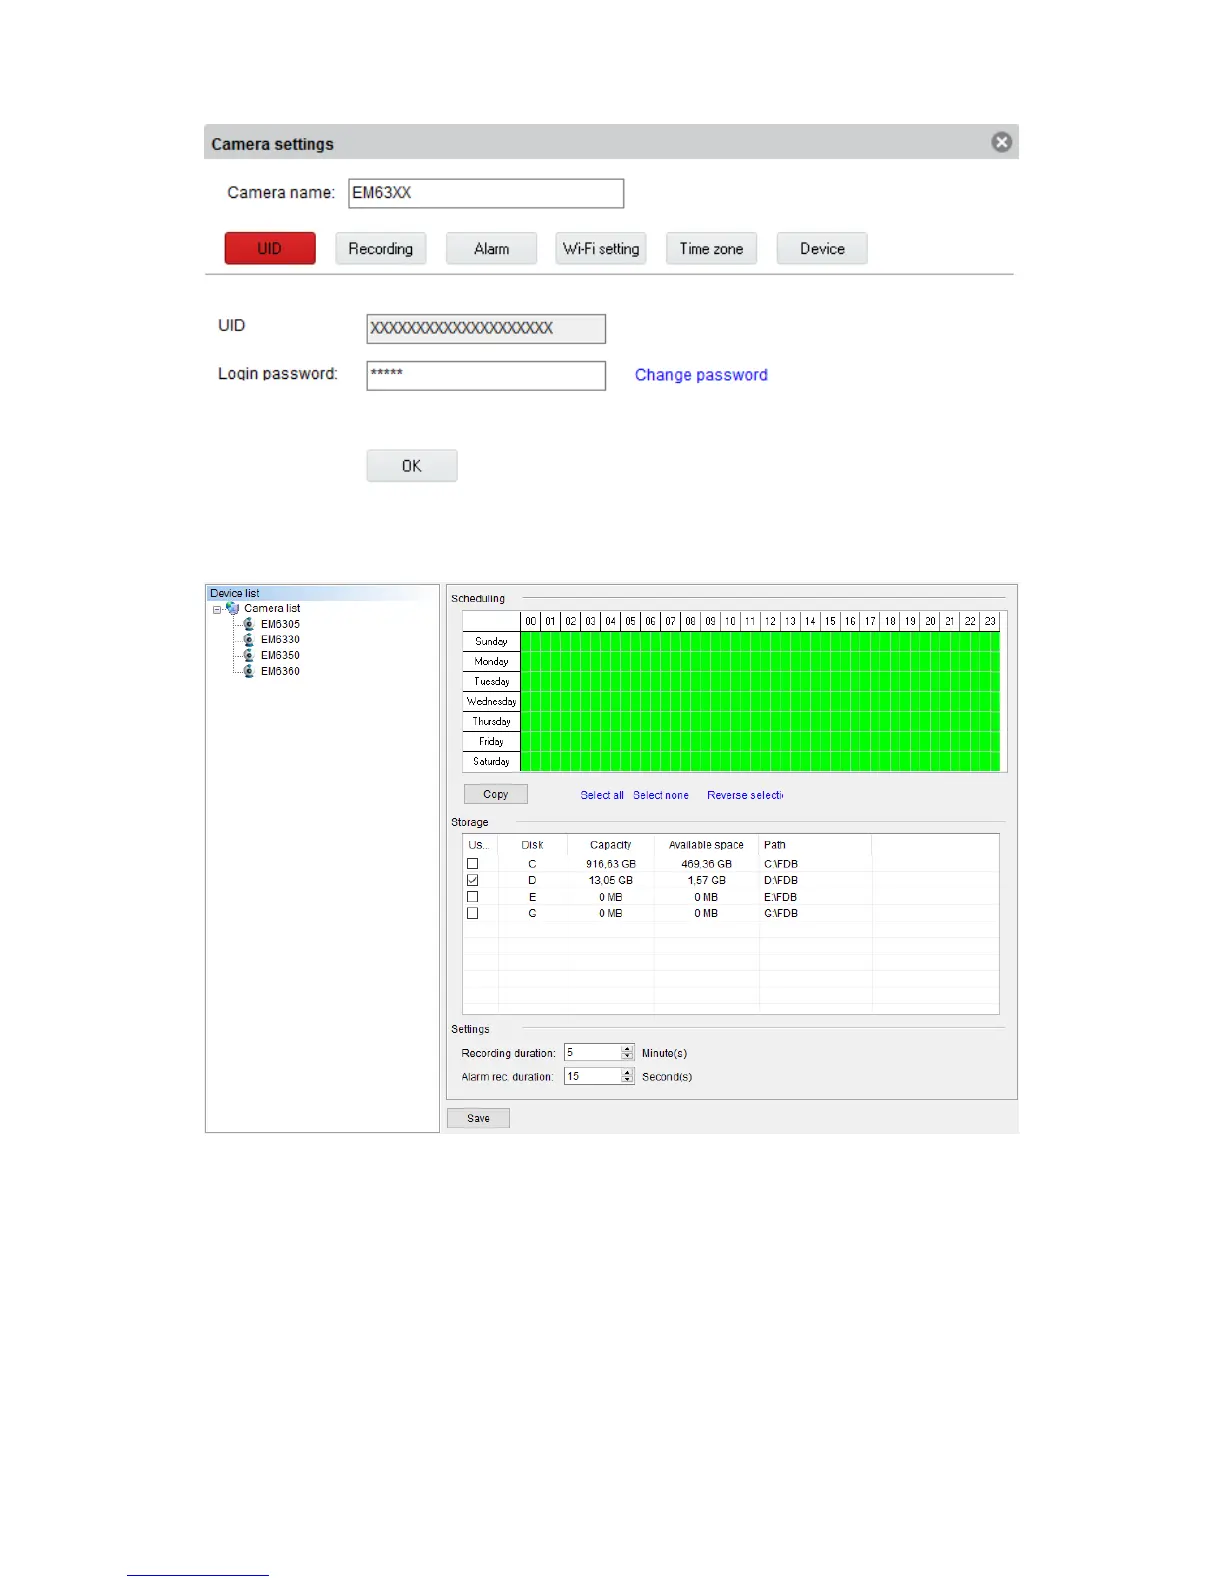Click the Recording duration spinner arrows
This screenshot has height=1584, width=1224.
[628, 1052]
